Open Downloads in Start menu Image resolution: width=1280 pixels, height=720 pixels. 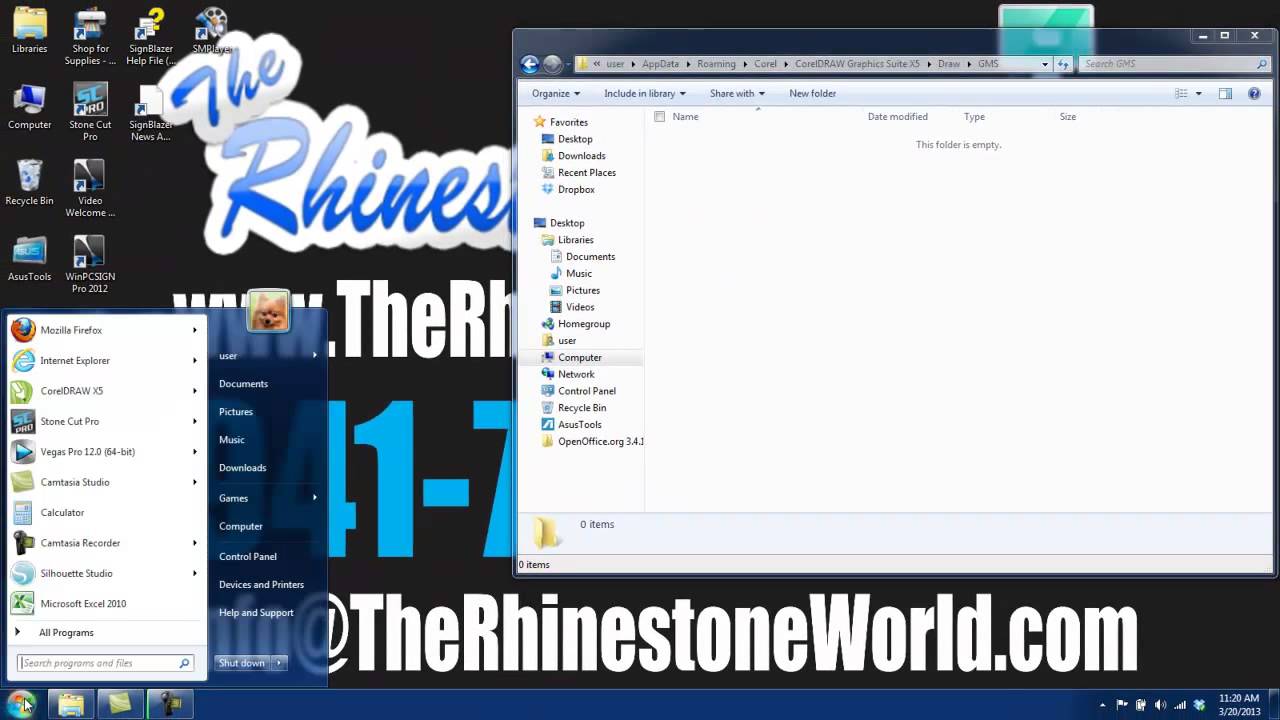point(242,468)
